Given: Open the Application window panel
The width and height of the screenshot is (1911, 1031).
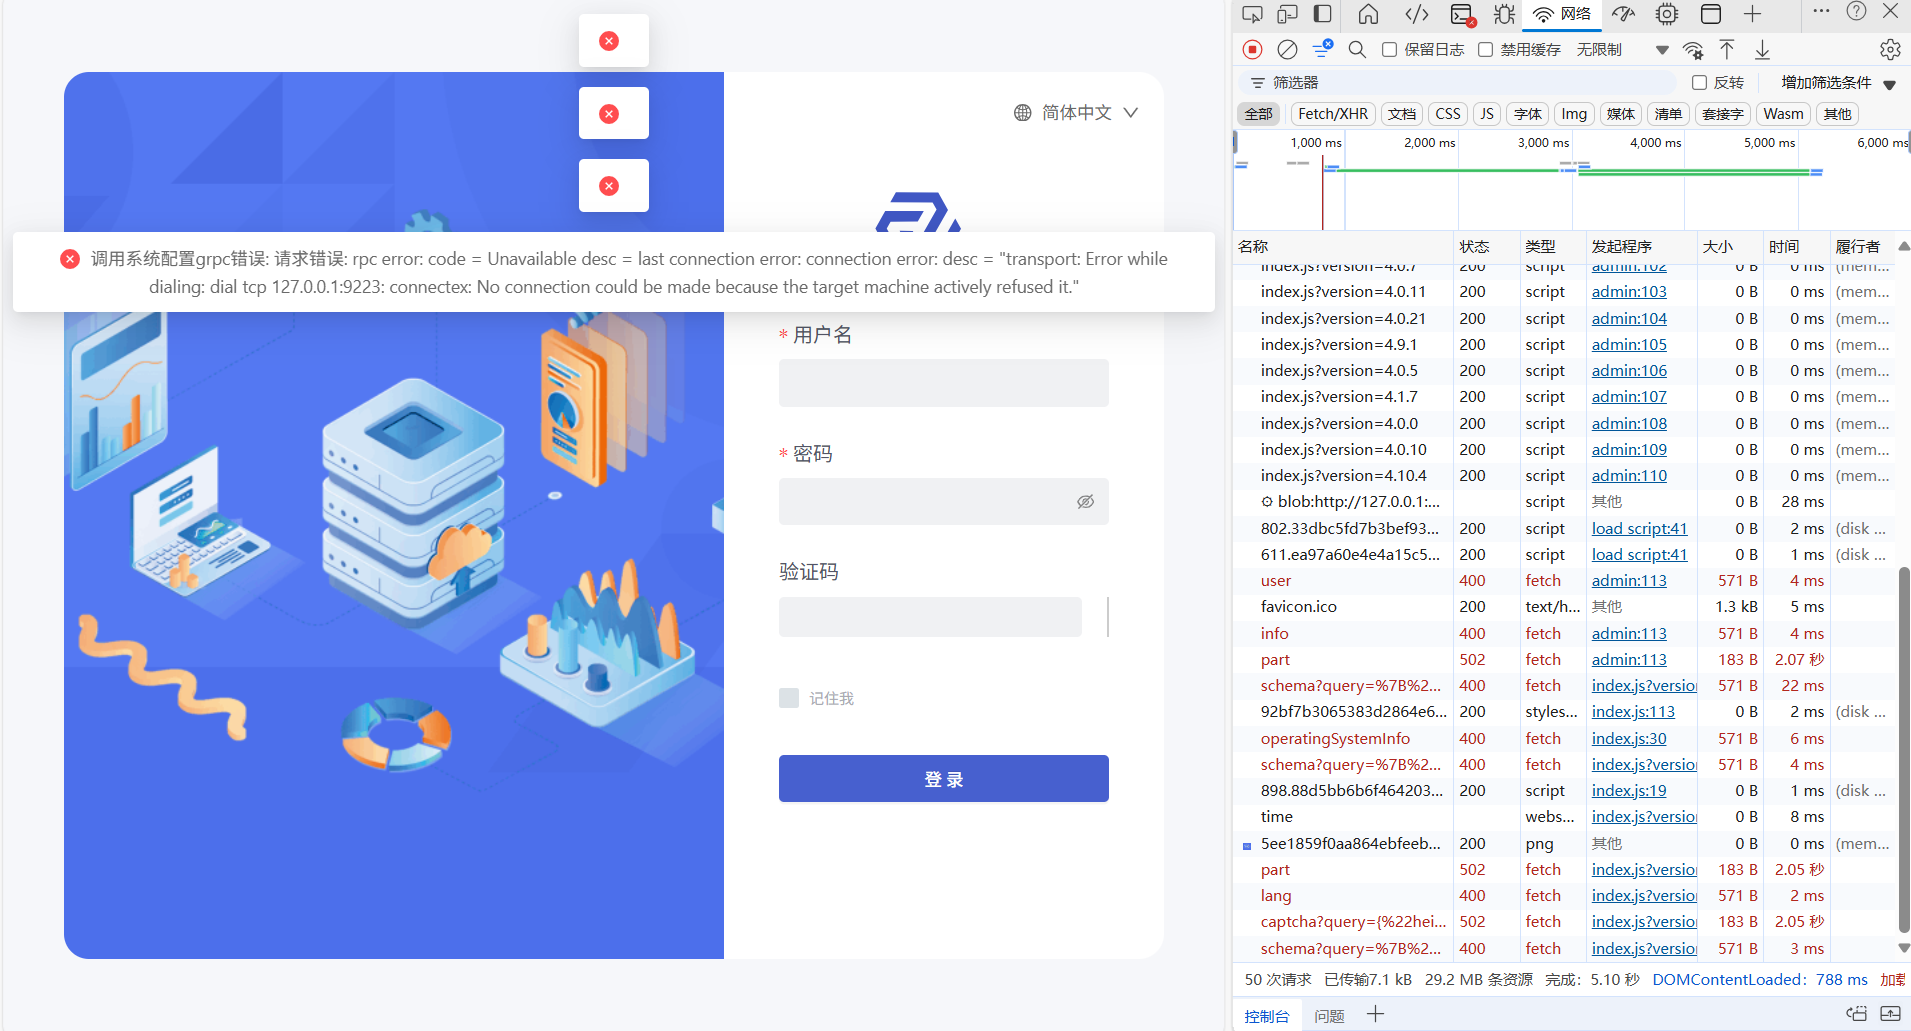Looking at the screenshot, I should [1711, 14].
